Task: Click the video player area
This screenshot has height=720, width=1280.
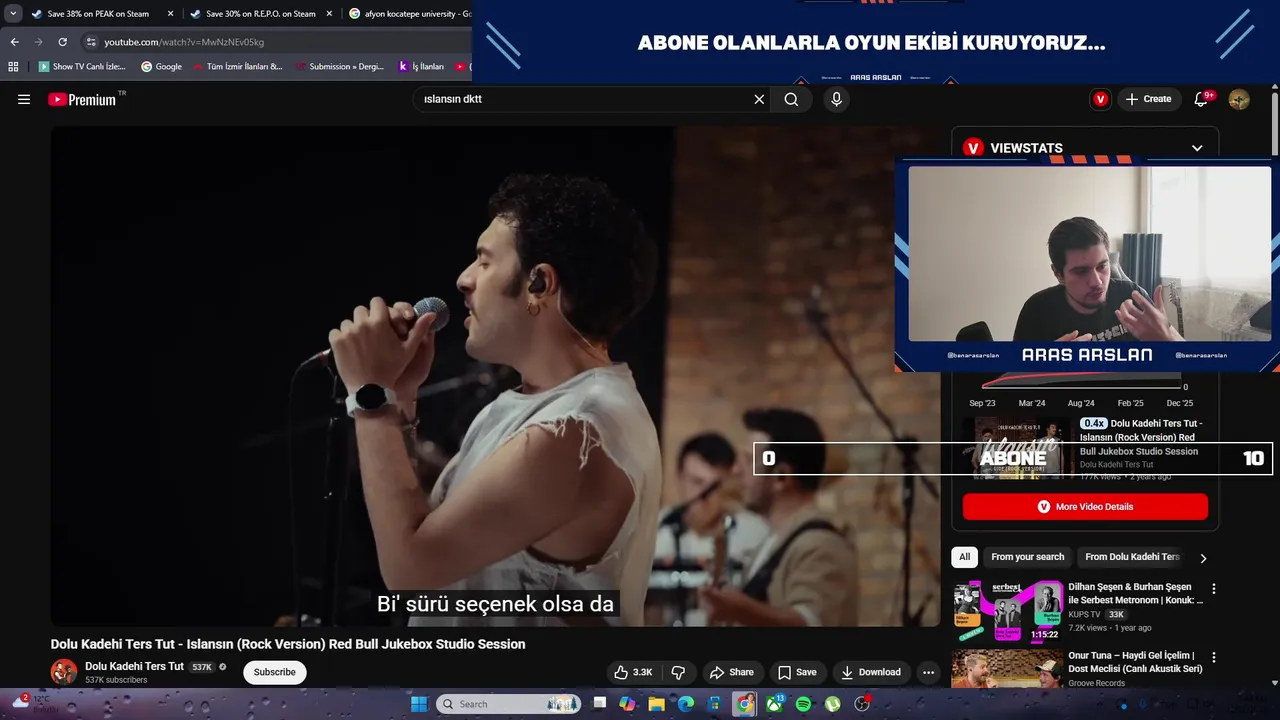Action: pos(496,377)
